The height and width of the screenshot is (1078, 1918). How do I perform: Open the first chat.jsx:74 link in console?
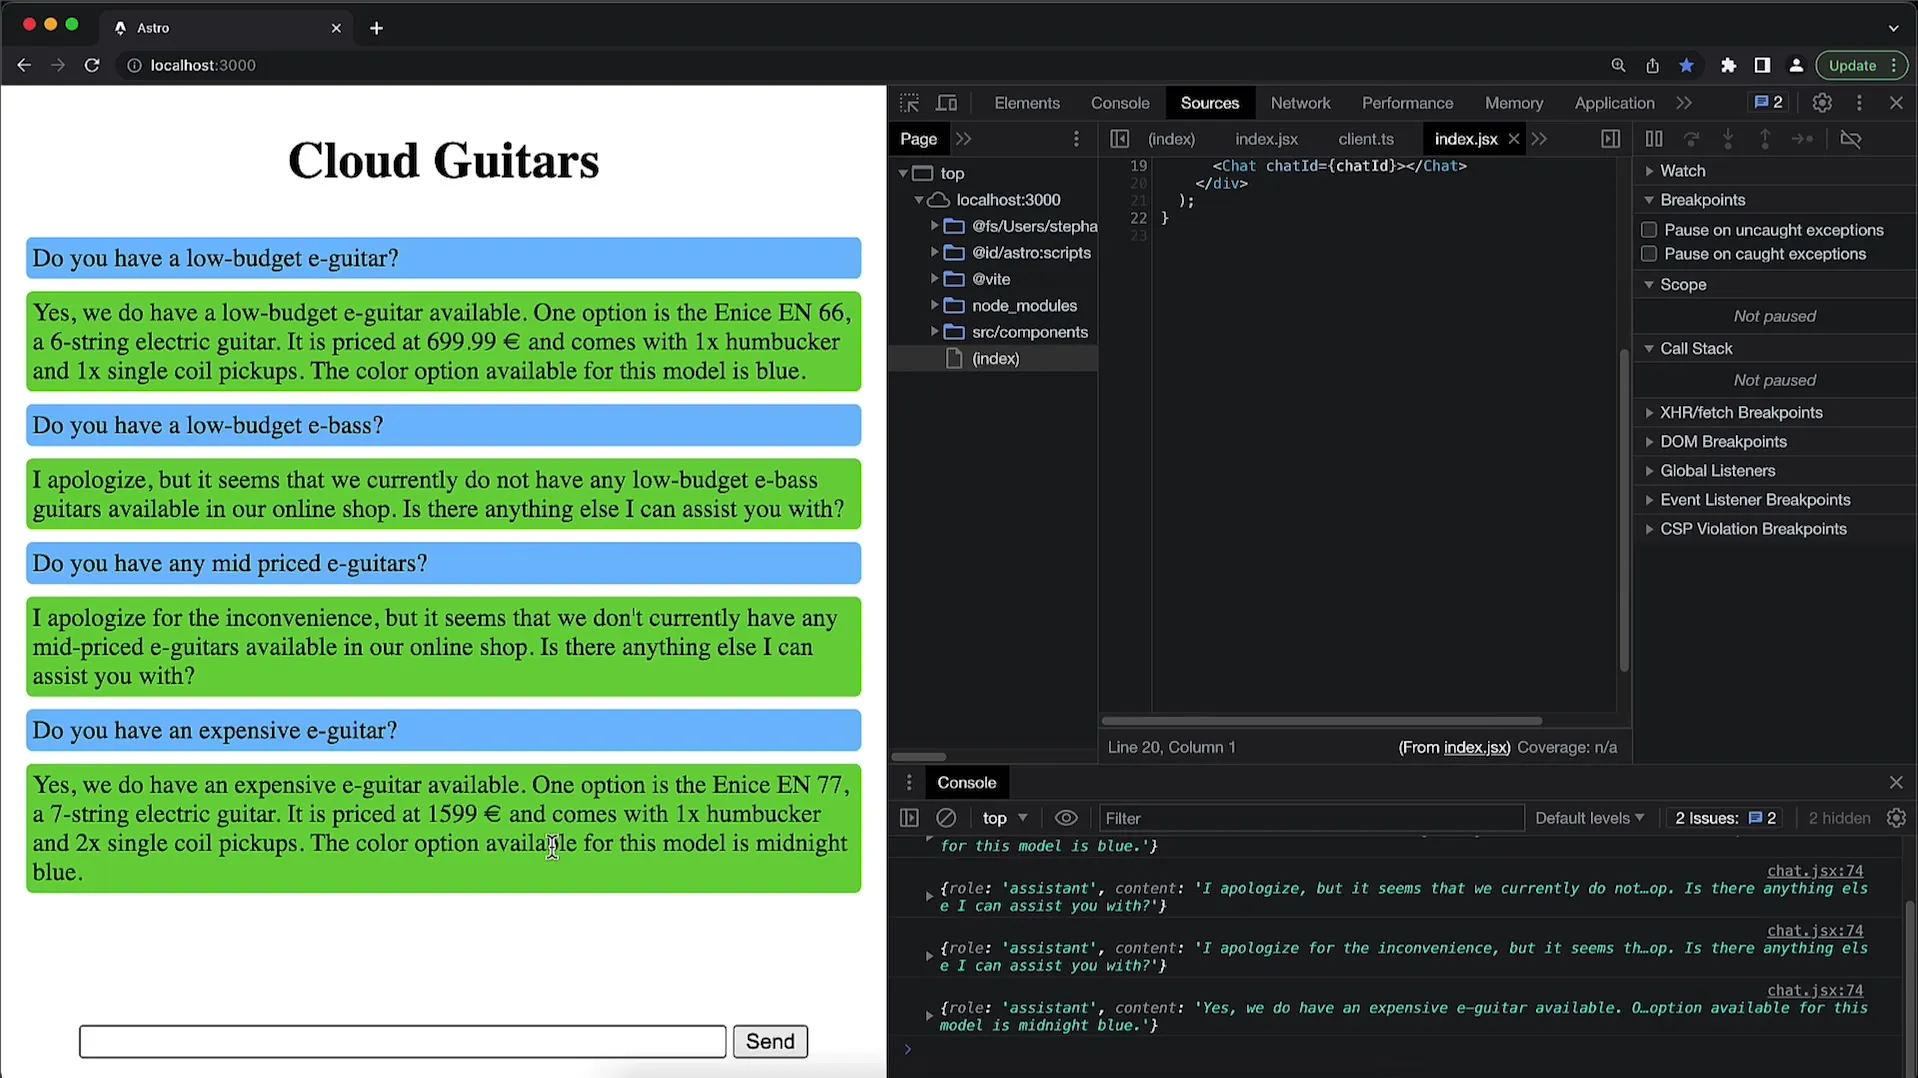point(1815,871)
